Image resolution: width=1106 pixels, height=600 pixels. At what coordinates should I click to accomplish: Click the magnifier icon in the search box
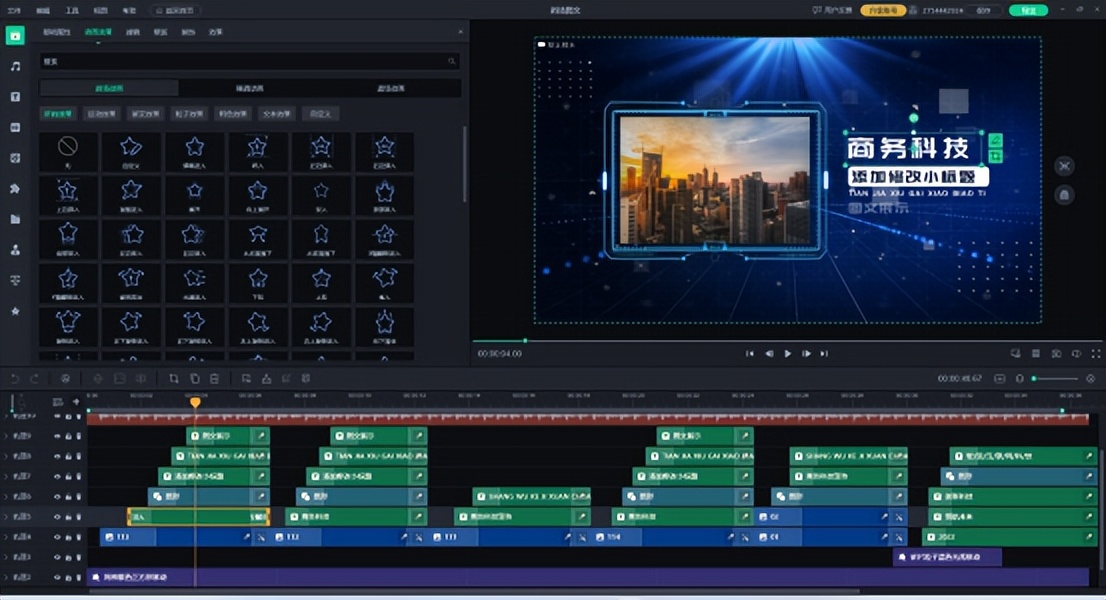(451, 61)
